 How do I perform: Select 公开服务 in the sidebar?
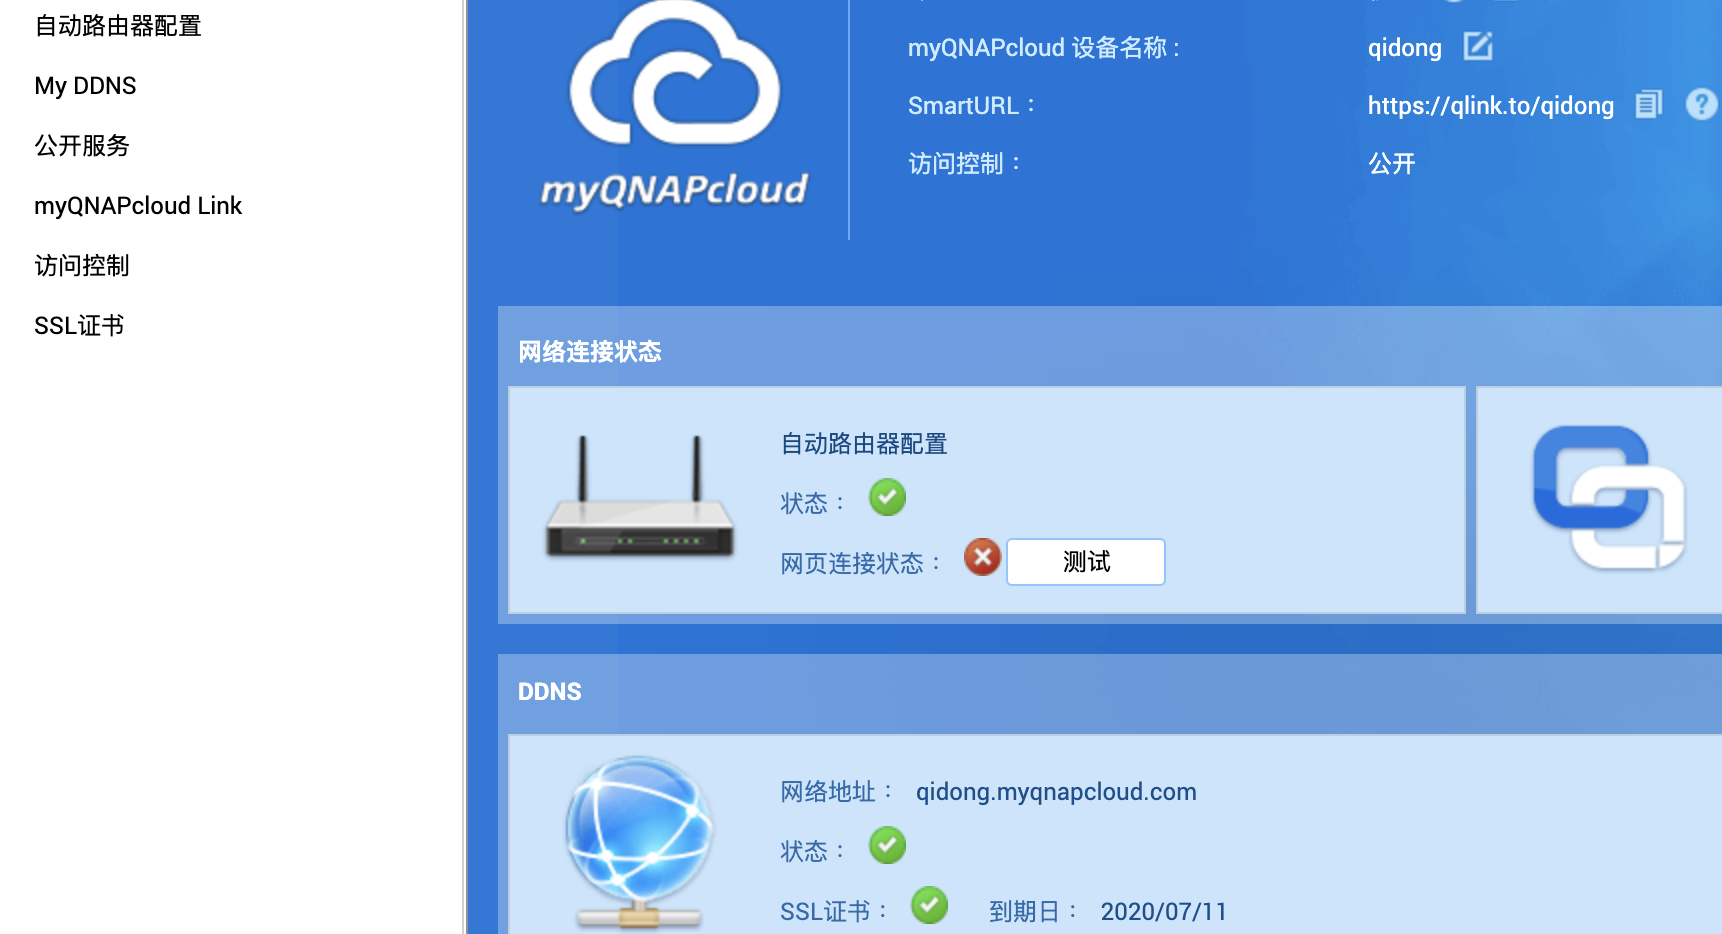82,146
